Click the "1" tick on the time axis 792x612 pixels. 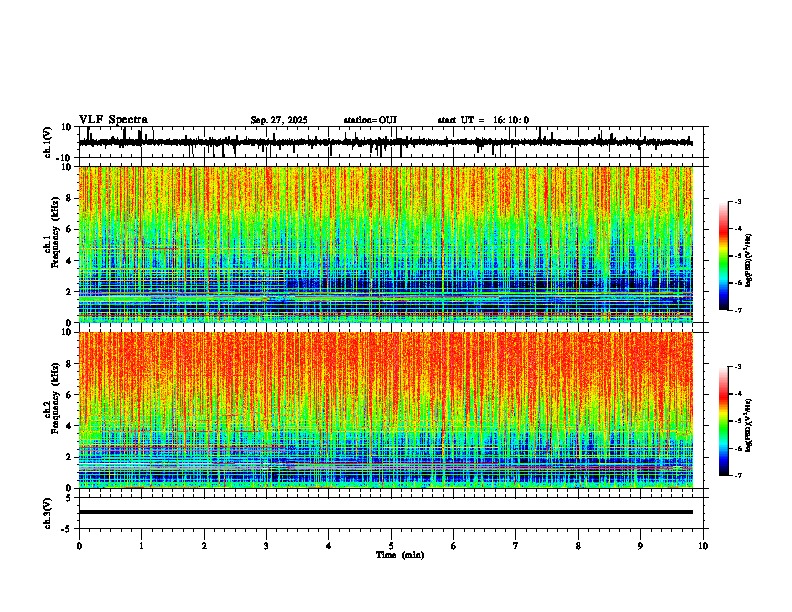[x=141, y=546]
